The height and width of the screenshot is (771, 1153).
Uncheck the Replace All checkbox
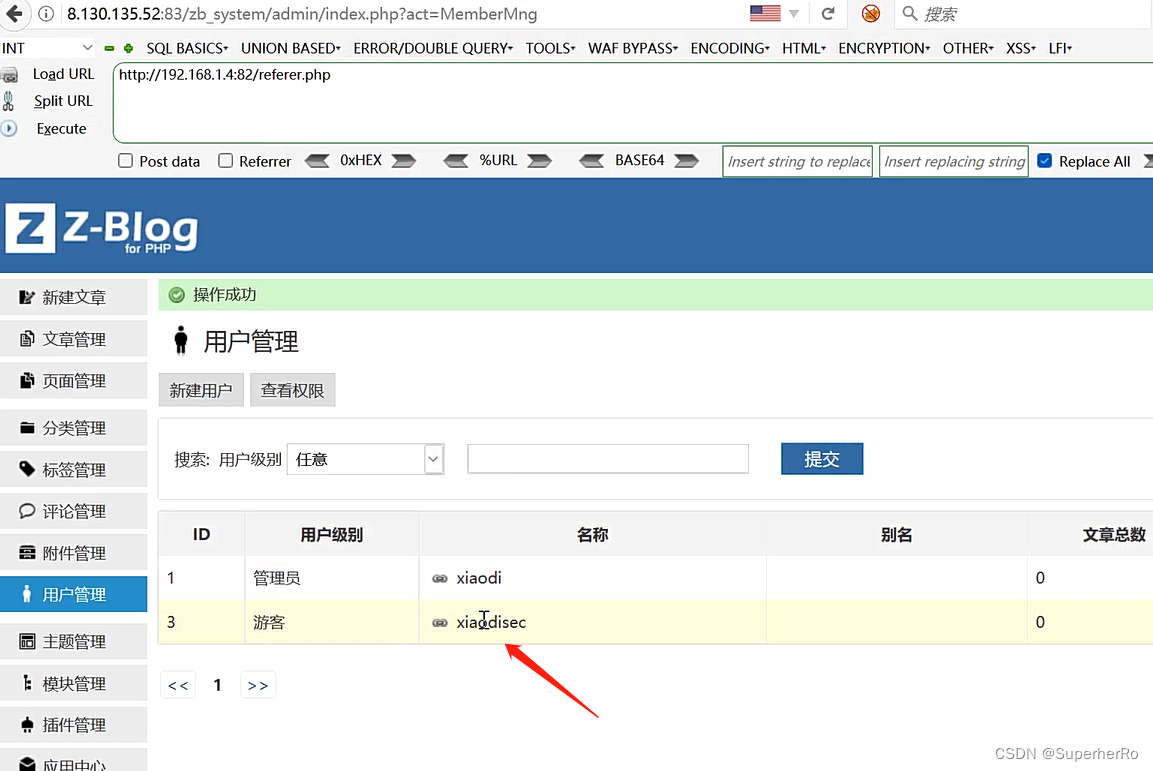1044,159
